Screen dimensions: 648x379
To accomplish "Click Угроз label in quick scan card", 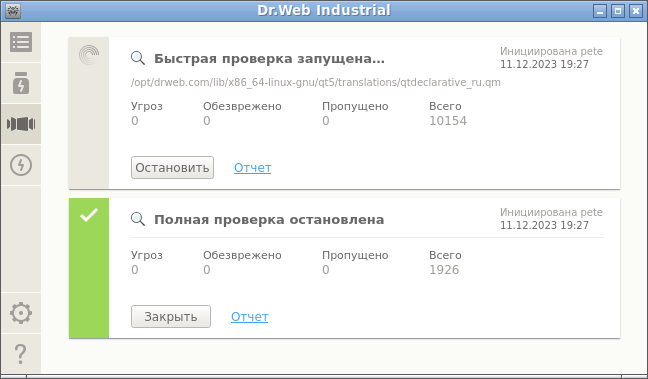I will tap(147, 106).
